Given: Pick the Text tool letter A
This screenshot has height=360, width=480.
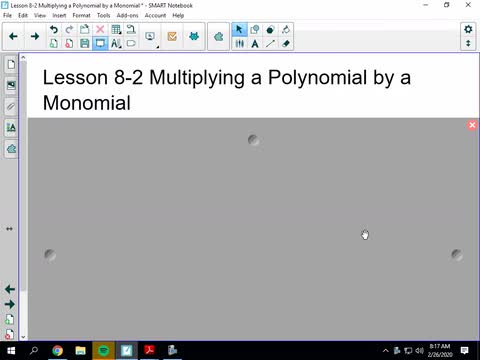Looking at the screenshot, I should (x=255, y=44).
